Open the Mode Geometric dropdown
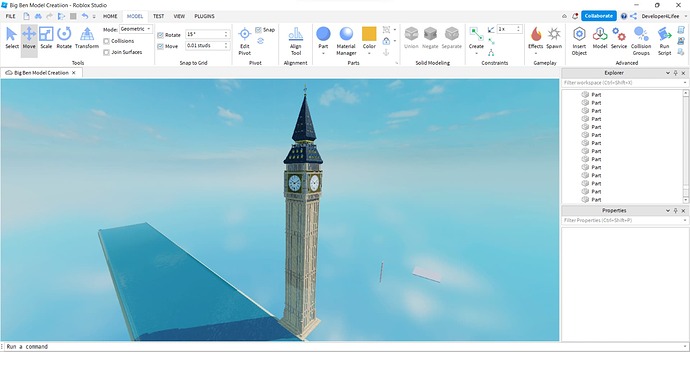 (x=136, y=29)
